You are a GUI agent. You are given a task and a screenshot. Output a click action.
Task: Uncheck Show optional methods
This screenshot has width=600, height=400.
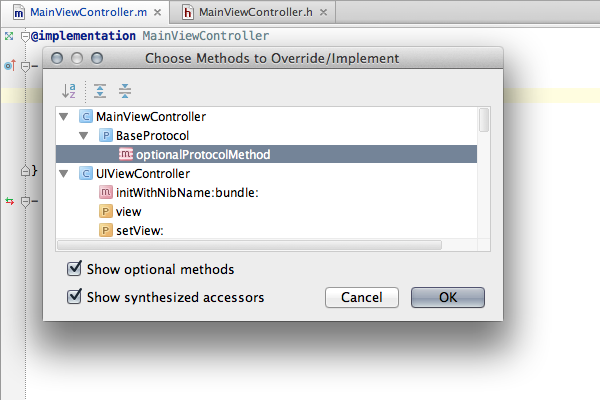[74, 269]
